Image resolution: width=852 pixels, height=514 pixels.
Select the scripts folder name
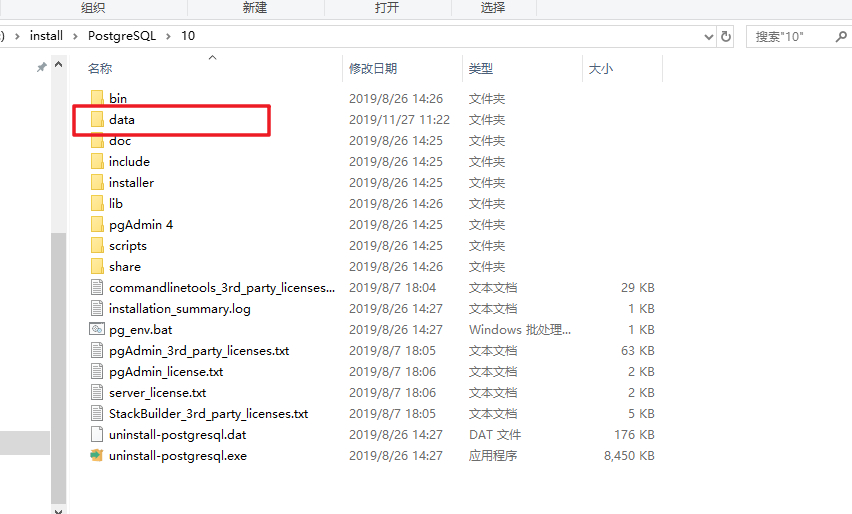coord(128,246)
